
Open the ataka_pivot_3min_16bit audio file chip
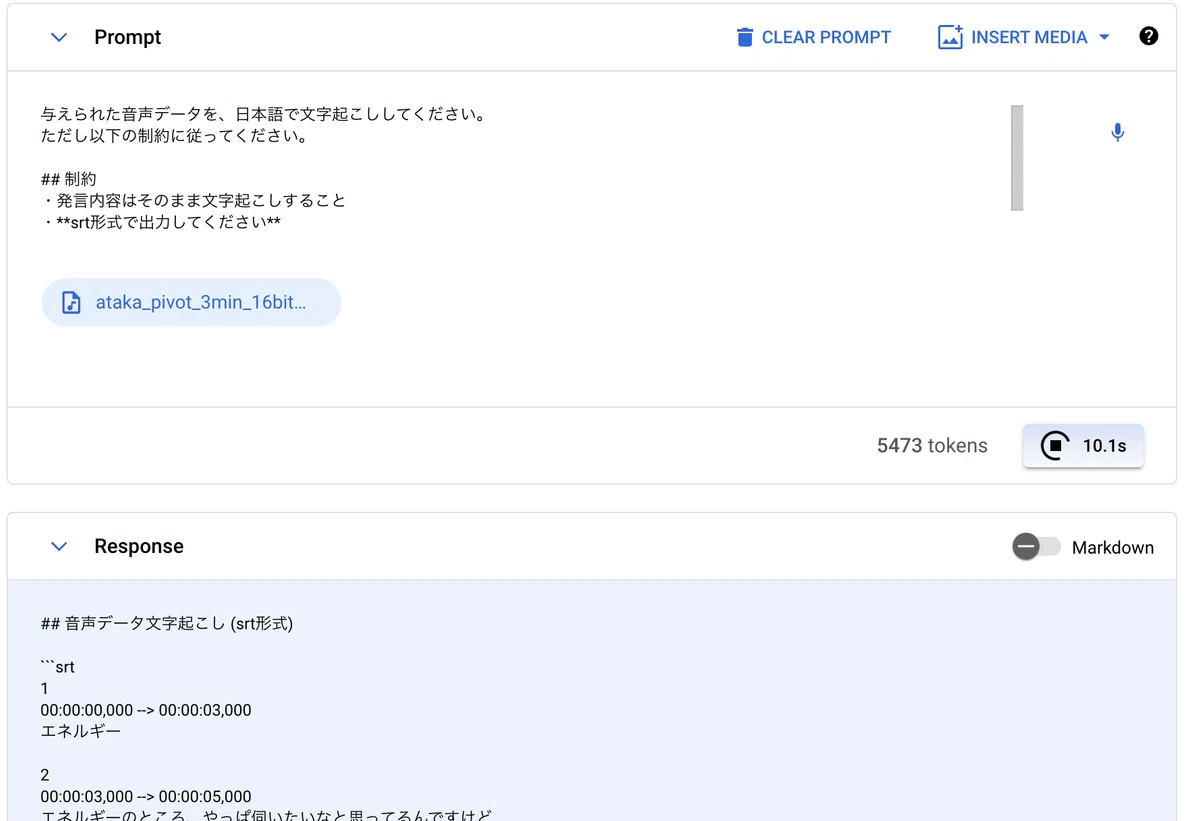click(191, 302)
